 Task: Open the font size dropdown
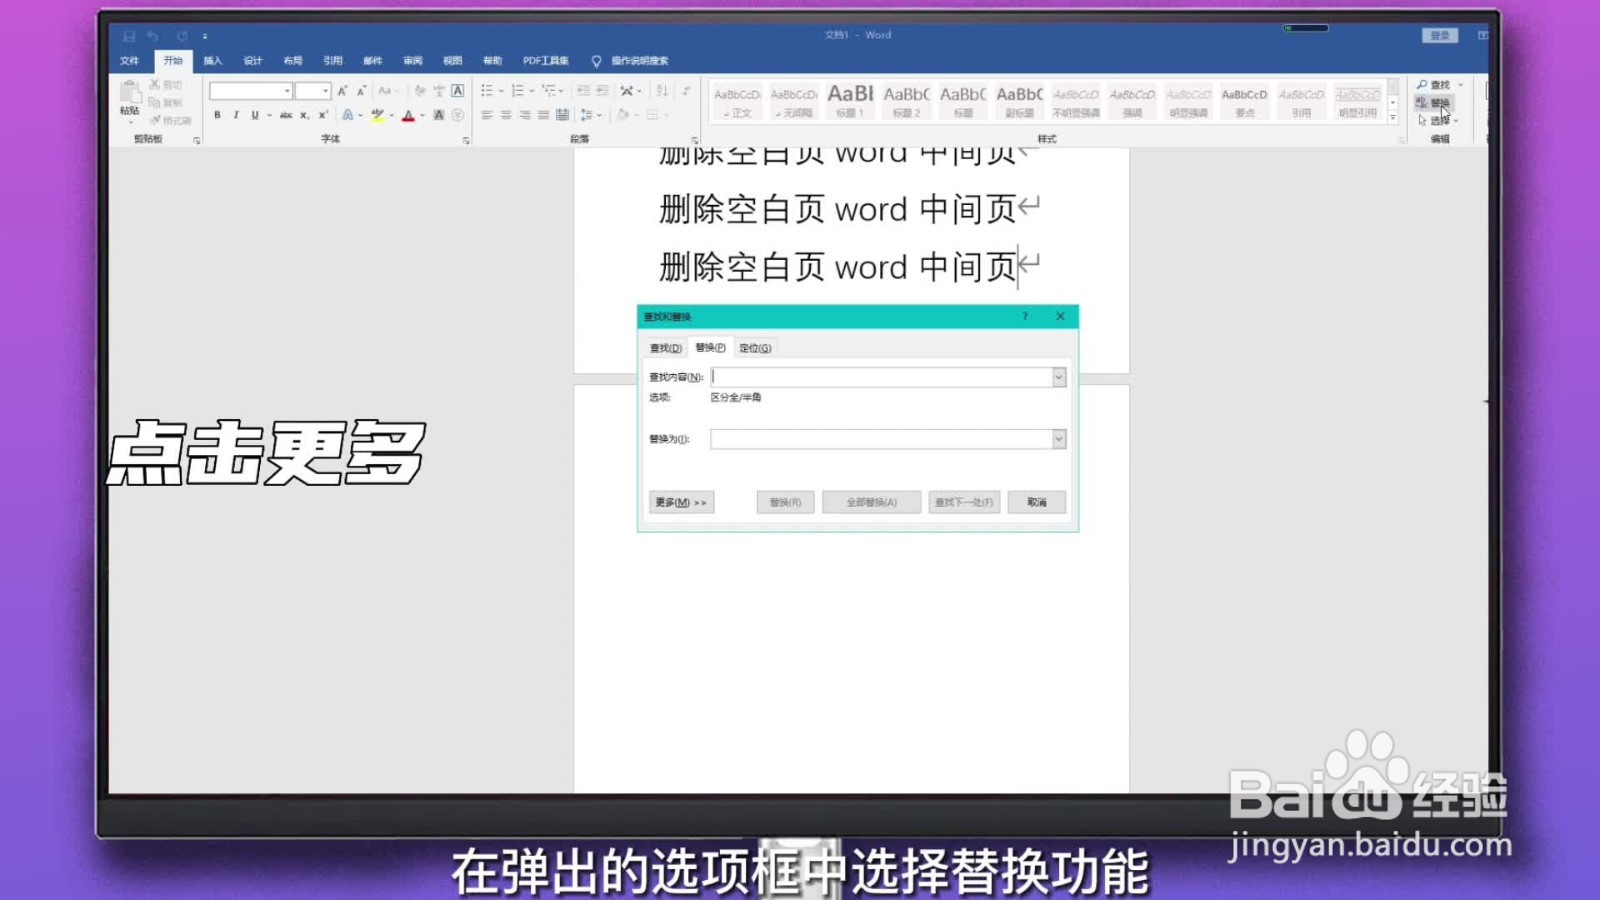point(324,90)
